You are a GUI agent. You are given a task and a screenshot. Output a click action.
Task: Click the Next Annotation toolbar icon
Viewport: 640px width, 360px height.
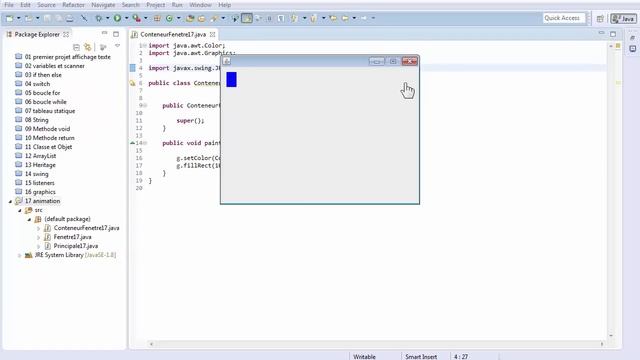294,18
